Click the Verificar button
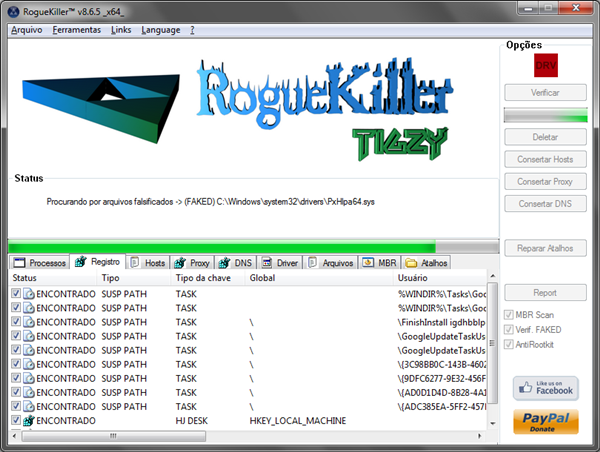The width and height of the screenshot is (600, 452). pyautogui.click(x=545, y=93)
